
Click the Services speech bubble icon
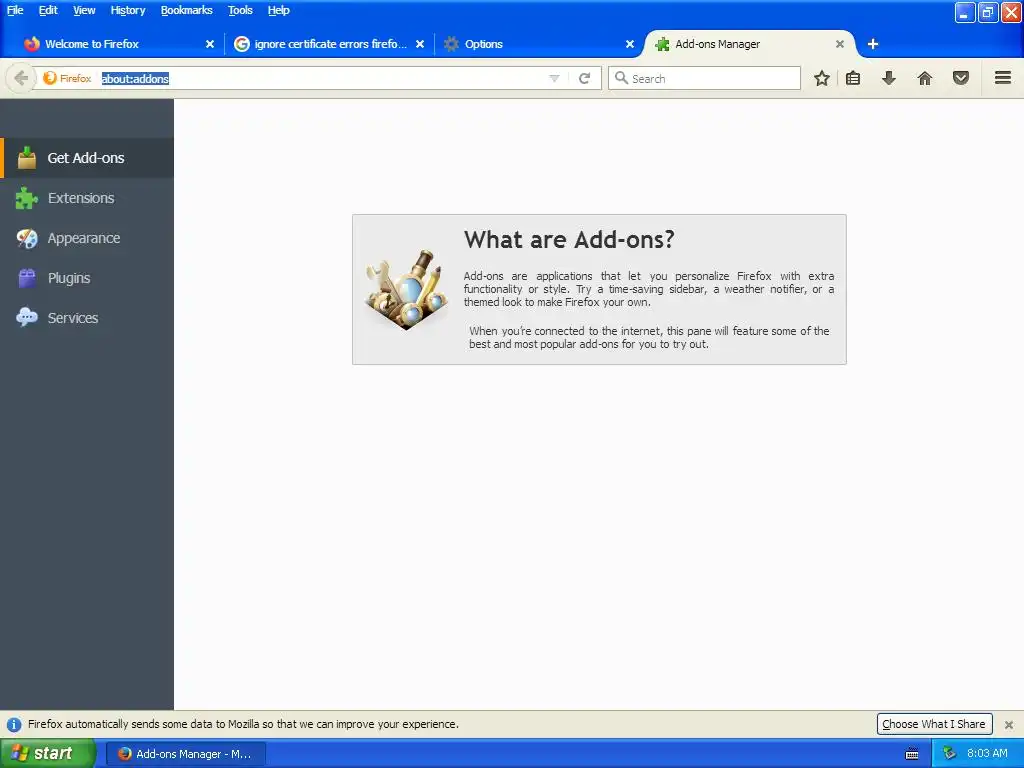[27, 318]
